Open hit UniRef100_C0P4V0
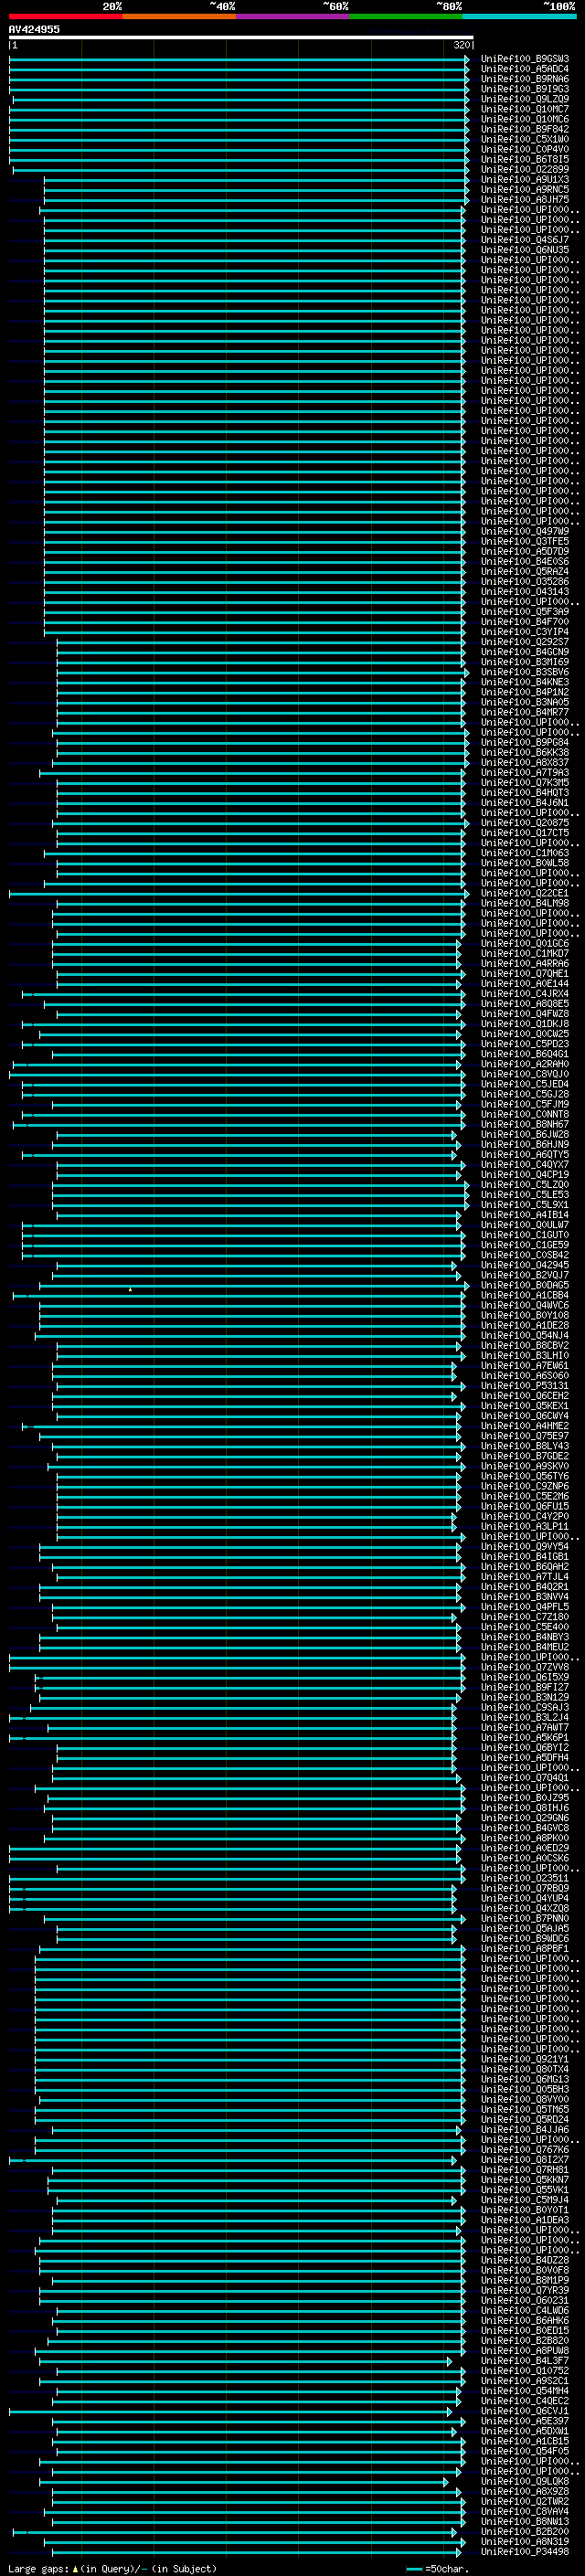Viewport: 585px width, 2576px height. (x=525, y=149)
